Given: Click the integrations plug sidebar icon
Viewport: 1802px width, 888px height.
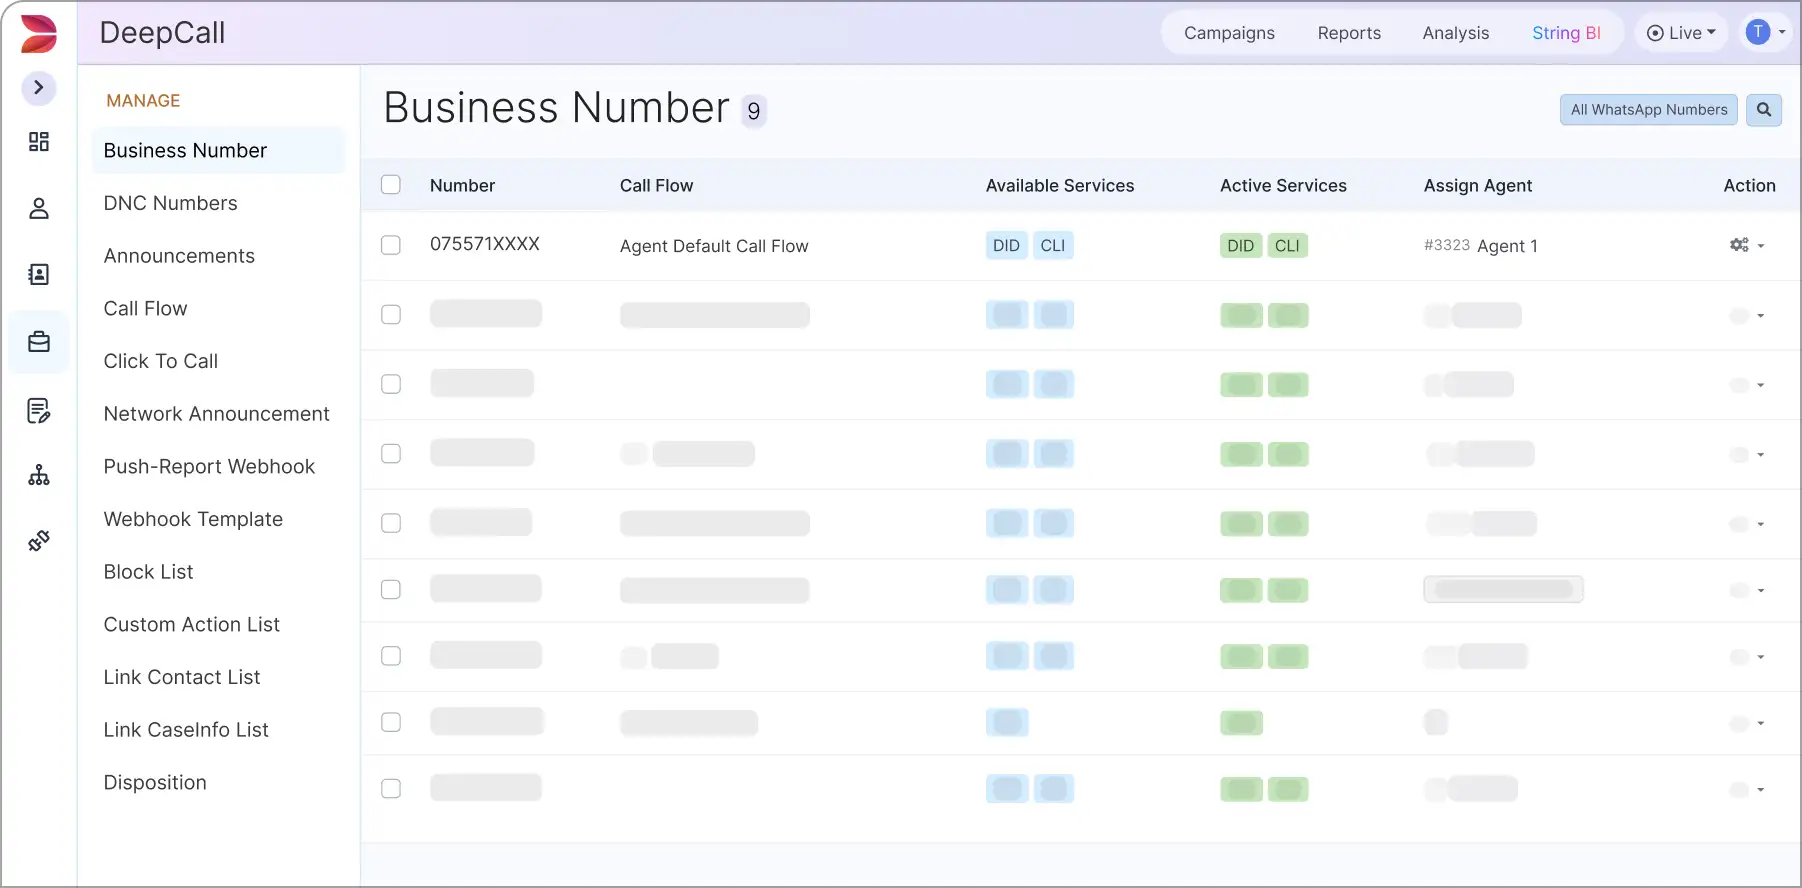Looking at the screenshot, I should coord(39,541).
